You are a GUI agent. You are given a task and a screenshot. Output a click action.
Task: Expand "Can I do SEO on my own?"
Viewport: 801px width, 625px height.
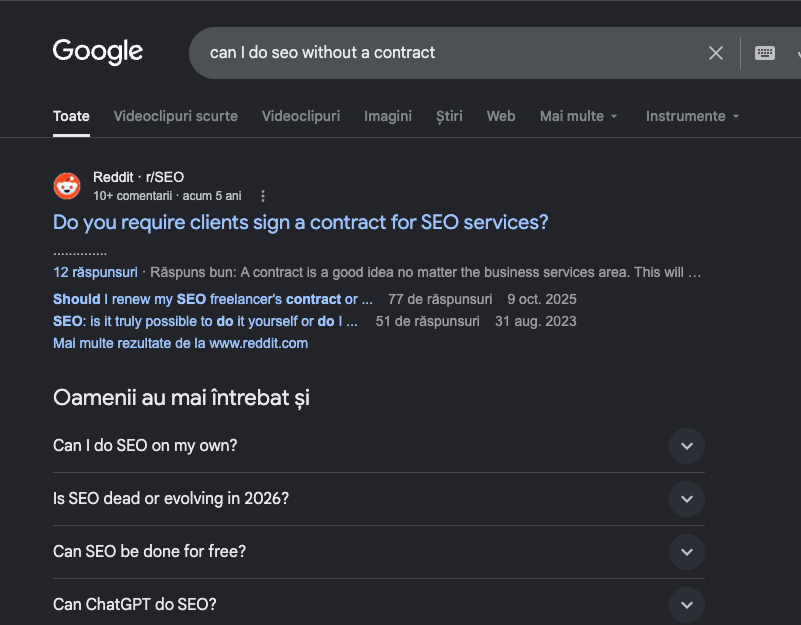point(379,446)
